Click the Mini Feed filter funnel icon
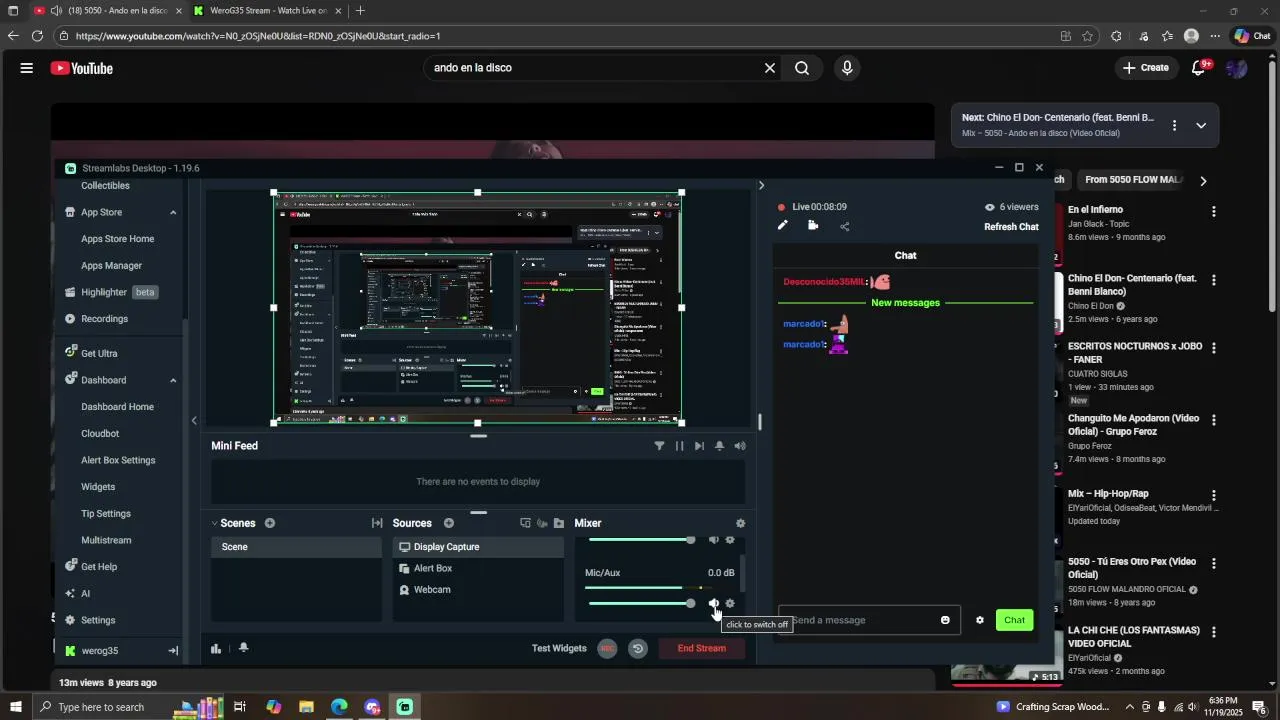The image size is (1280, 720). click(659, 446)
